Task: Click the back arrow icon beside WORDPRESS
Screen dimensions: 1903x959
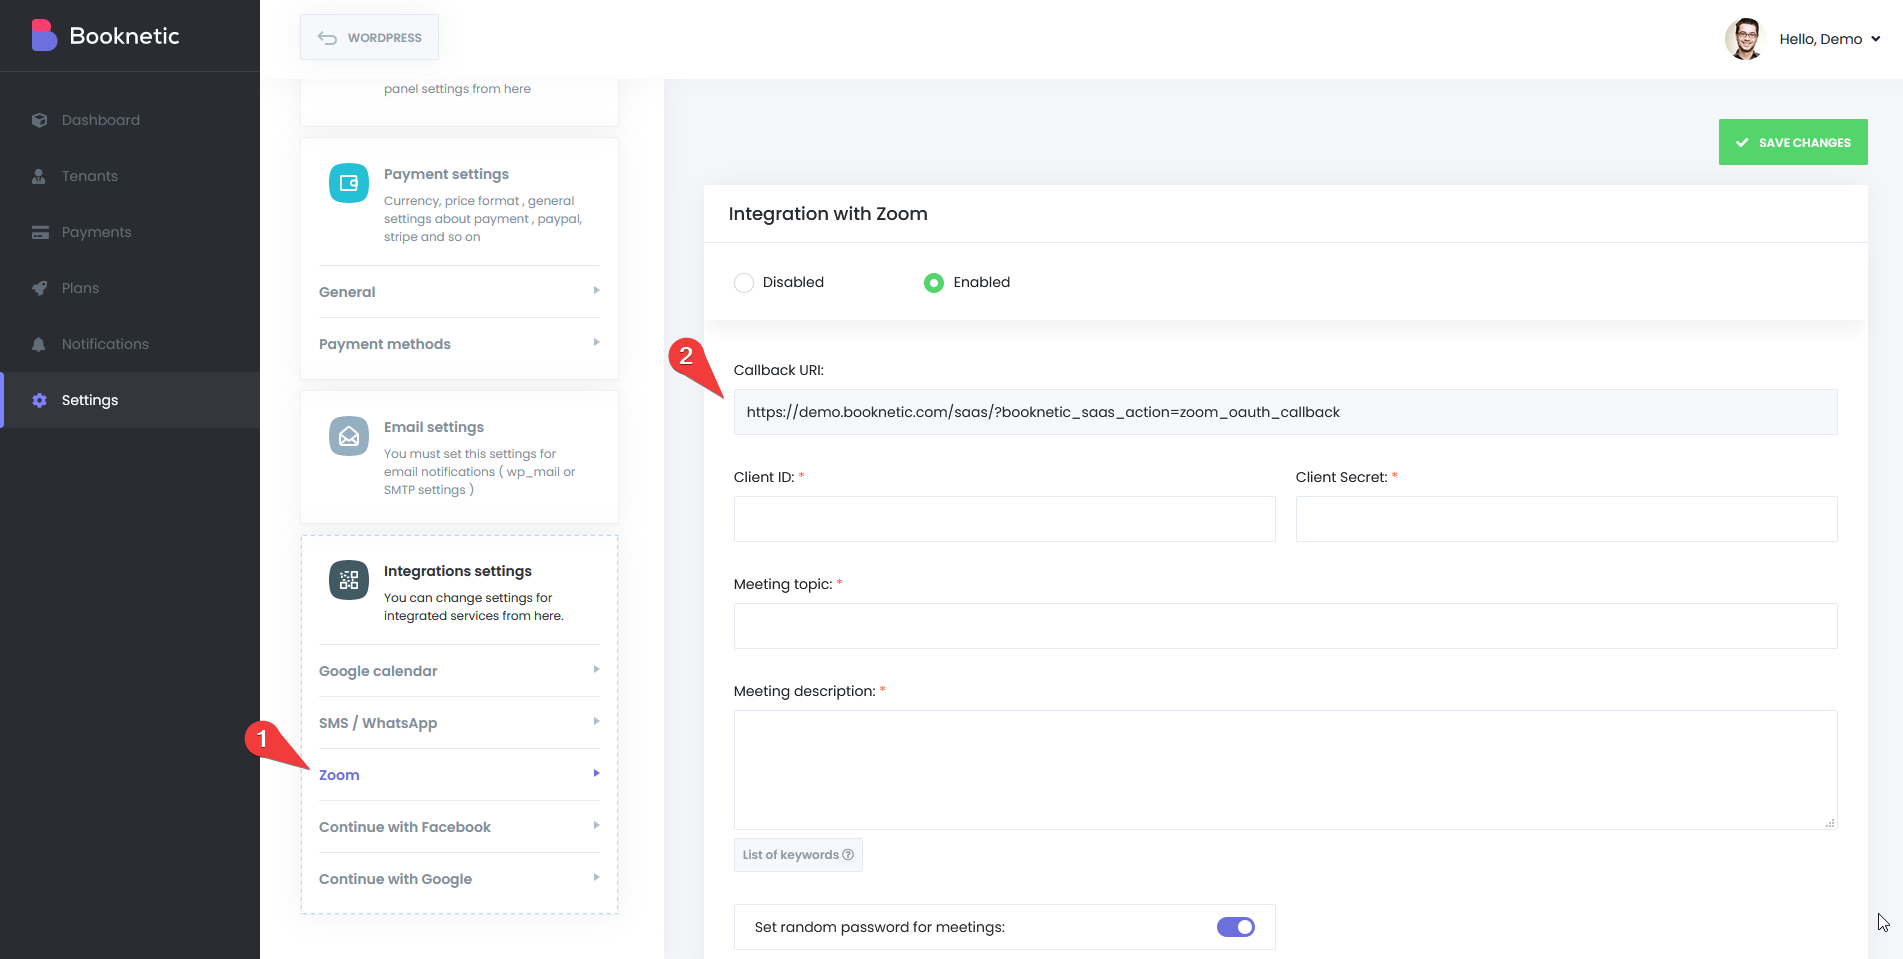Action: click(x=327, y=38)
